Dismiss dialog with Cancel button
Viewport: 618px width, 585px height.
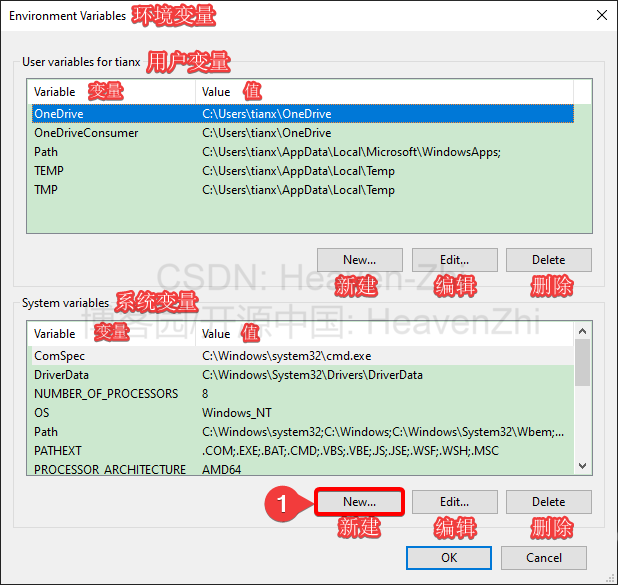pos(544,558)
